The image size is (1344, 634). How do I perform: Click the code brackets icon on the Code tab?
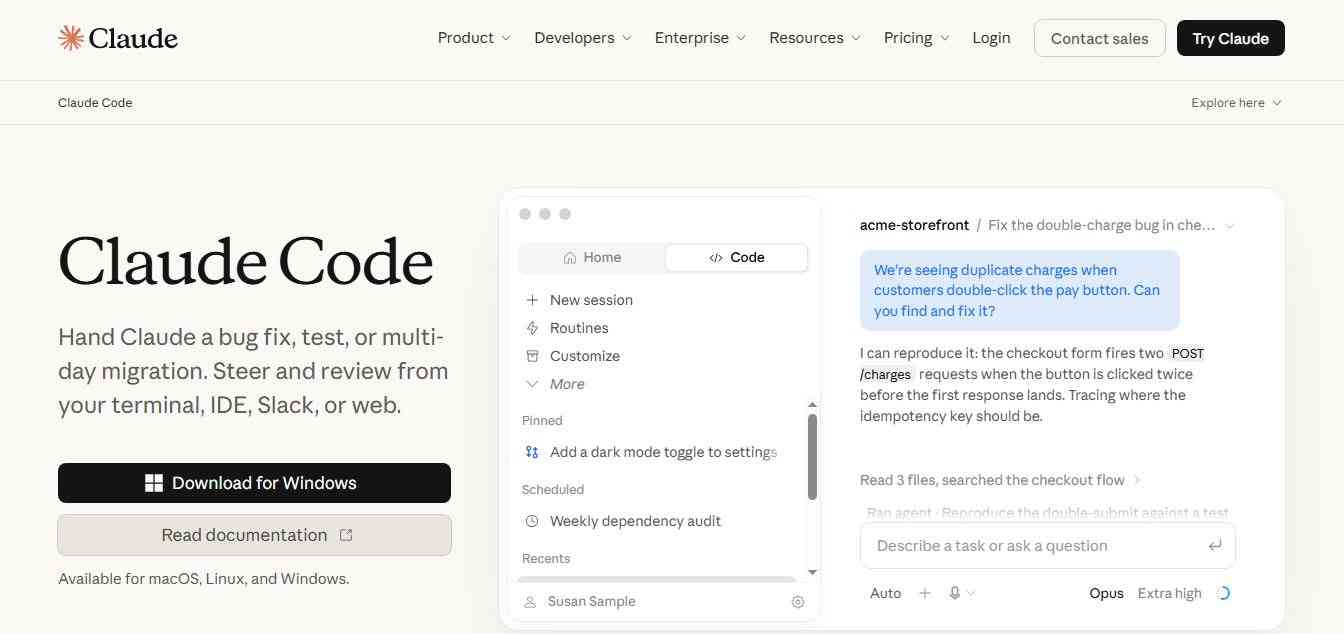point(716,258)
